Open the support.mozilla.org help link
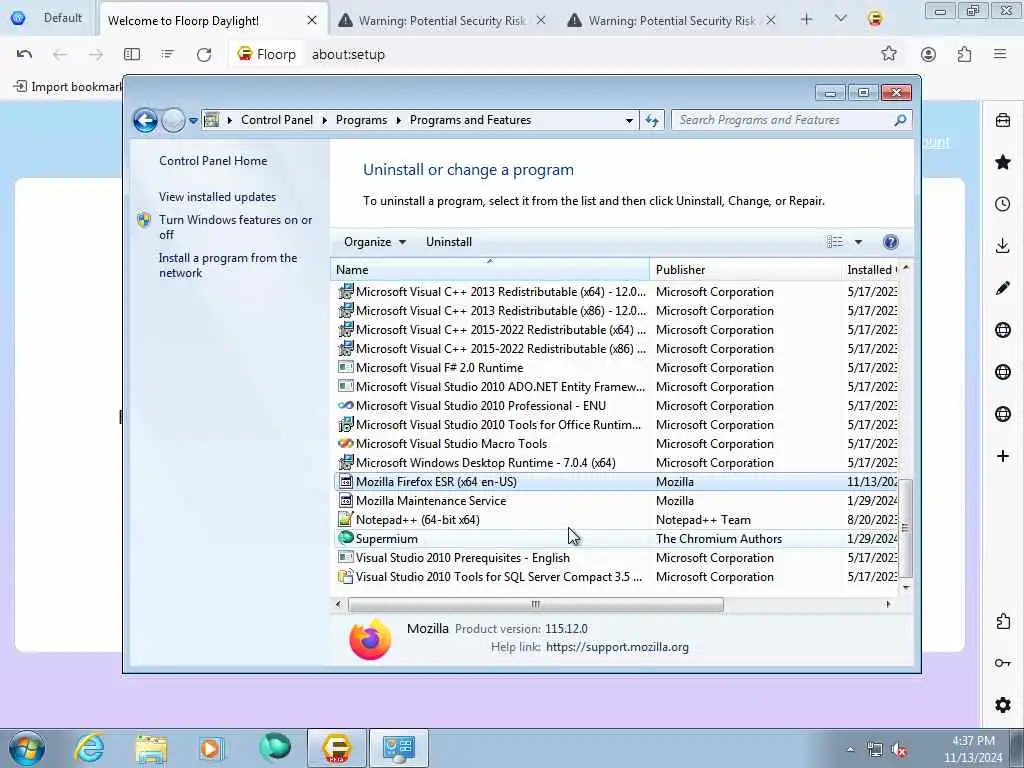 [x=617, y=647]
